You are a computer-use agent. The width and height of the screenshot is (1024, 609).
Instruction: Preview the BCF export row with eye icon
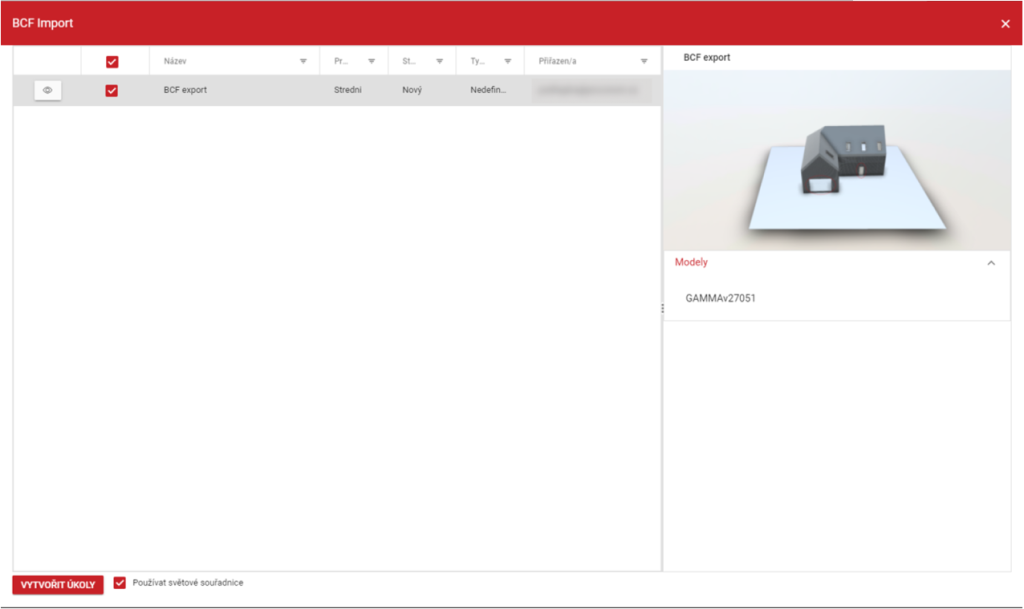tap(47, 90)
